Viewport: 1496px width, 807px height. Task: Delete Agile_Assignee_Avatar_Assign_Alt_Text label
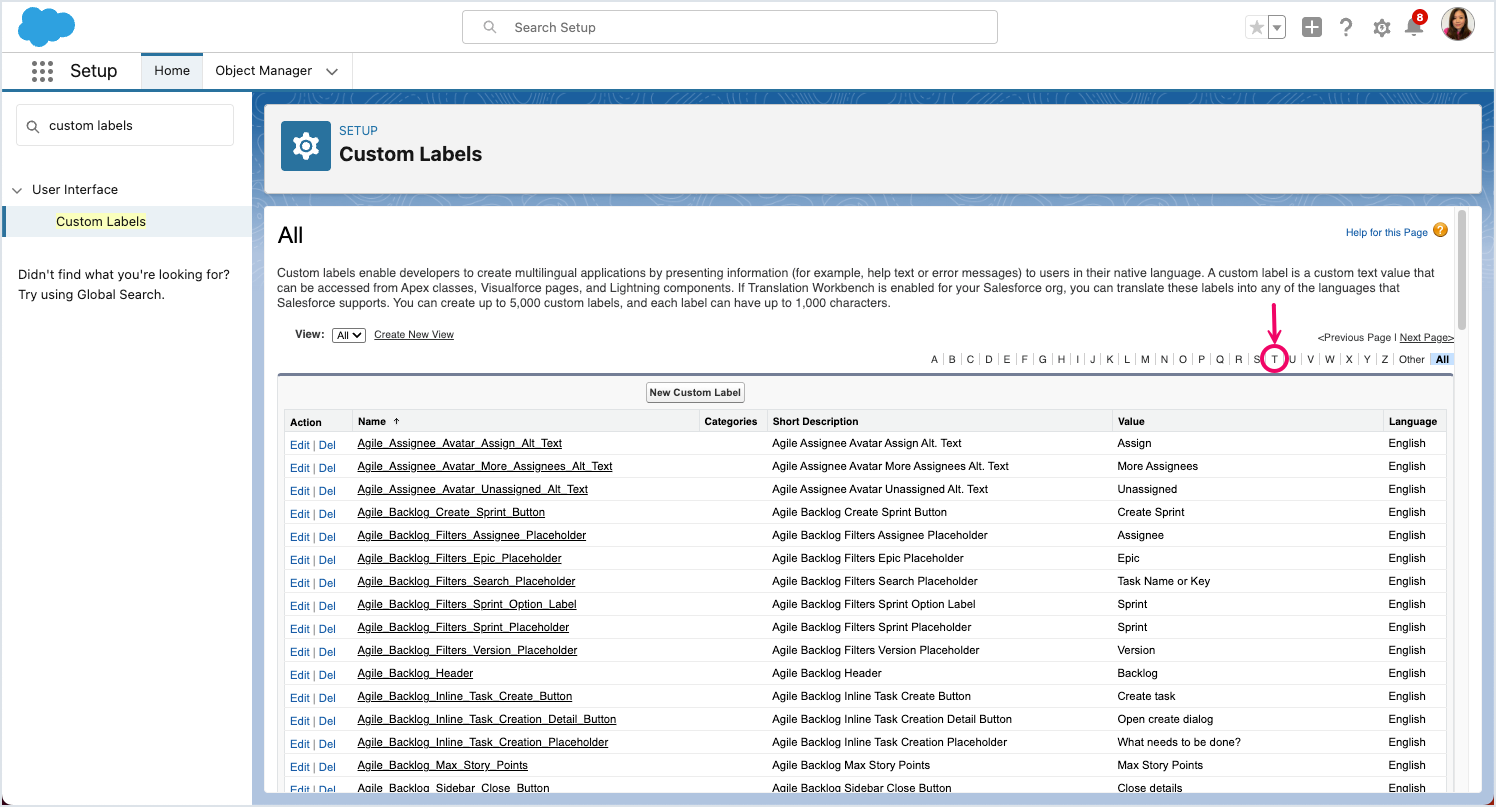pos(327,445)
